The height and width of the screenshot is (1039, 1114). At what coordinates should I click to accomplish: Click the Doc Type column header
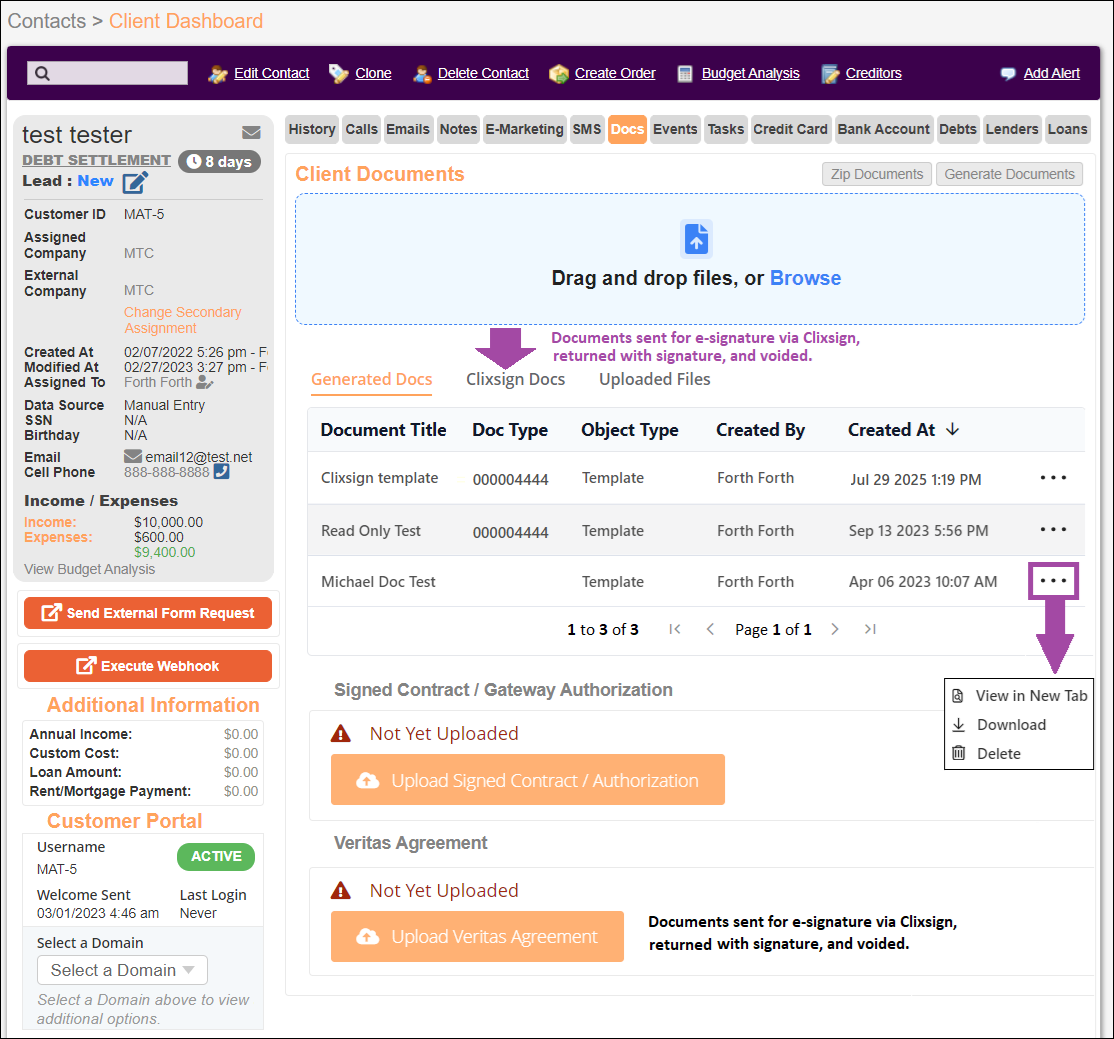point(510,430)
